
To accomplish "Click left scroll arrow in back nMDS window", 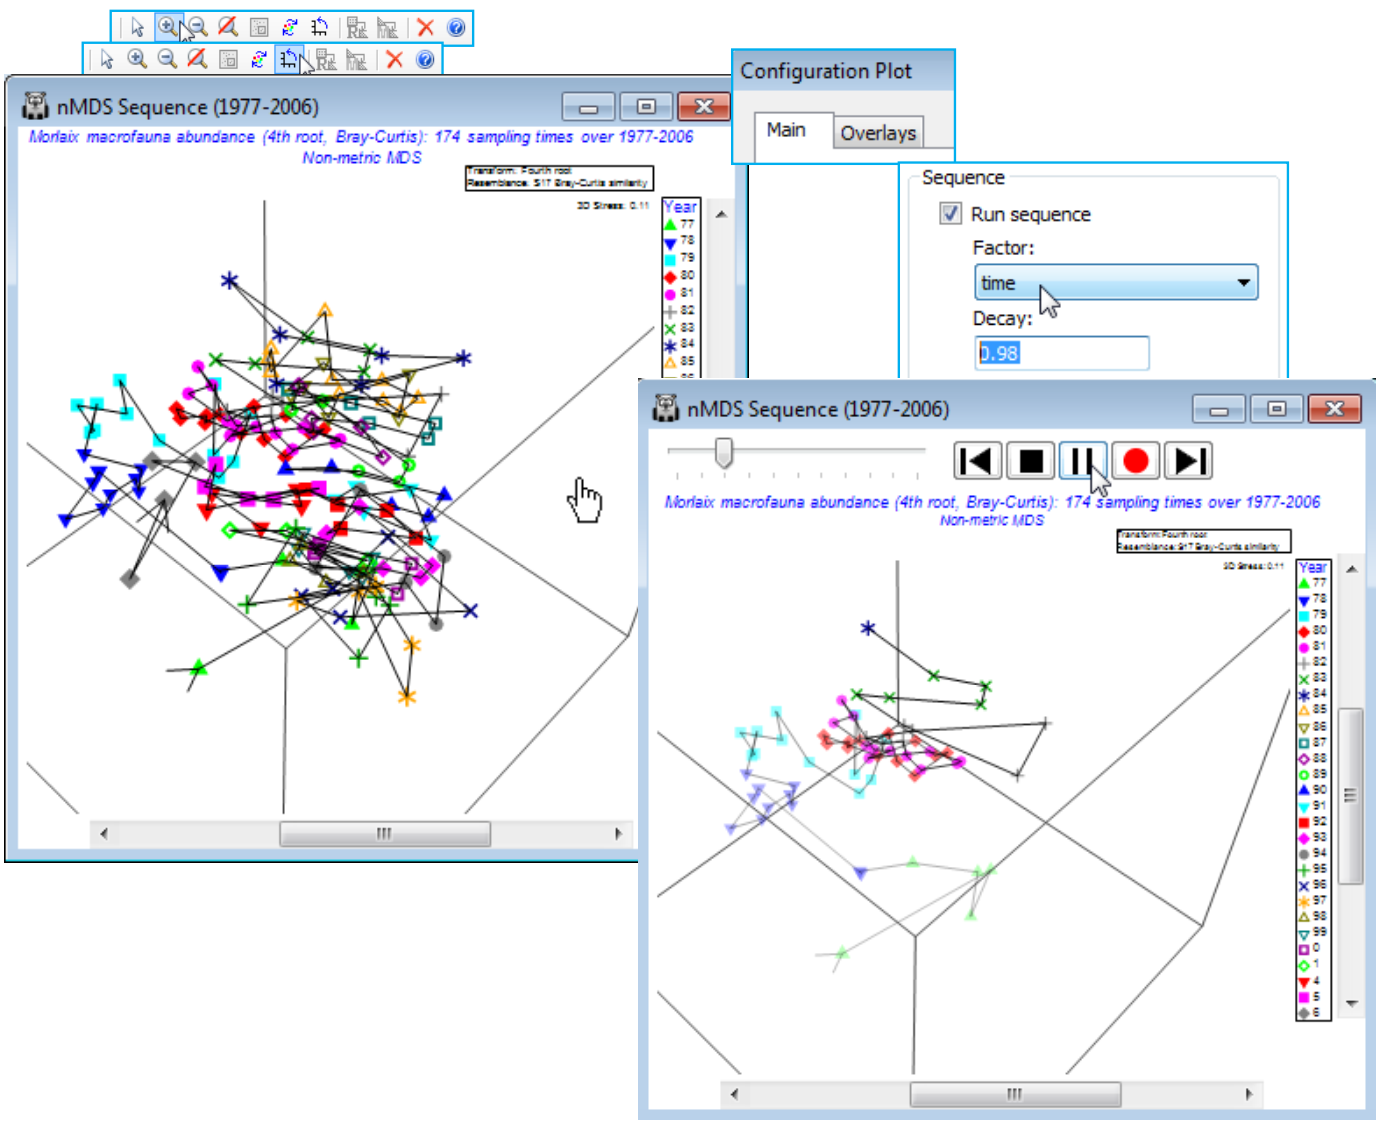I will (103, 833).
